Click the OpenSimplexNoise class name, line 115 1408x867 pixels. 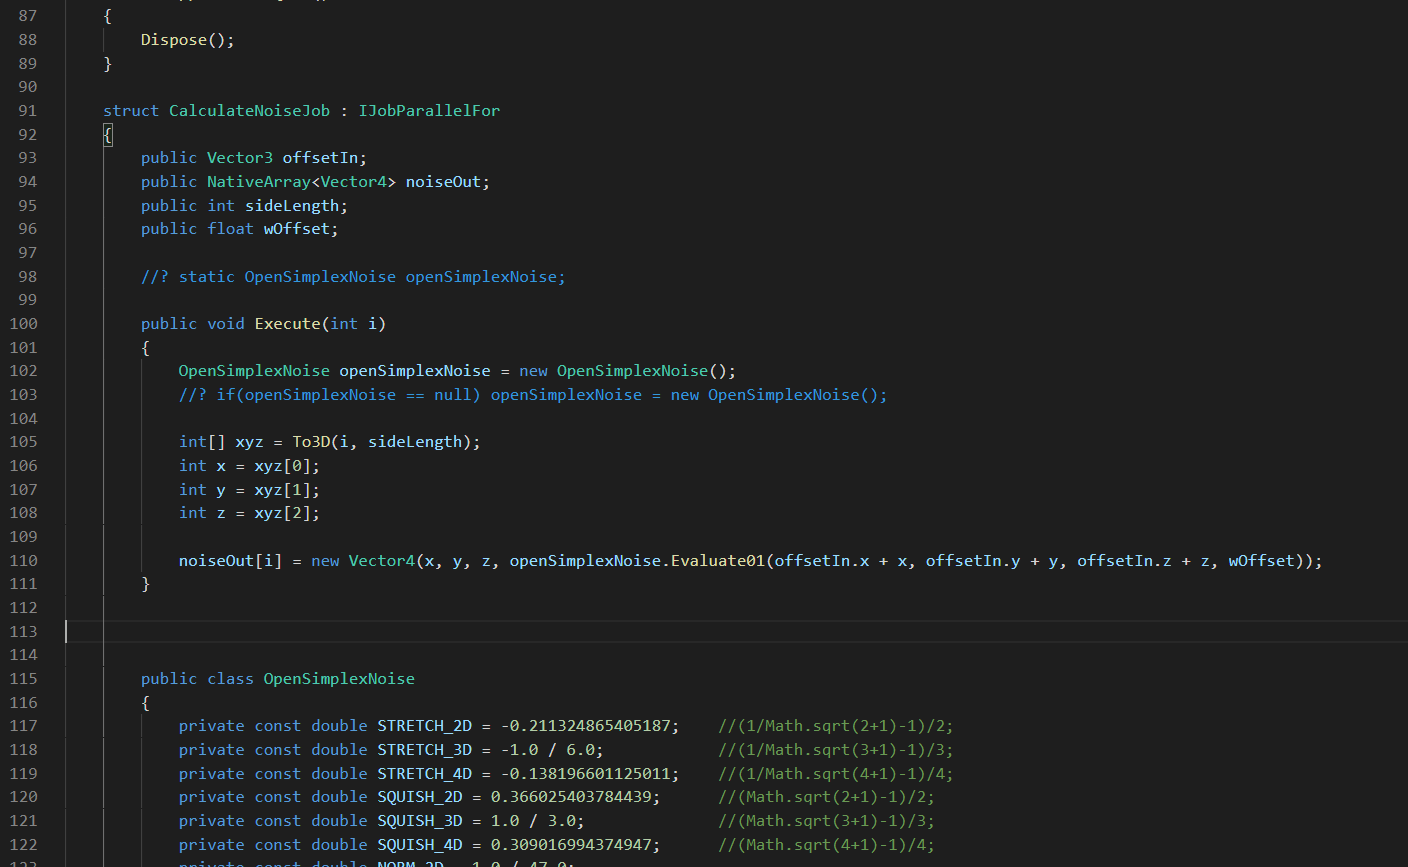click(339, 679)
